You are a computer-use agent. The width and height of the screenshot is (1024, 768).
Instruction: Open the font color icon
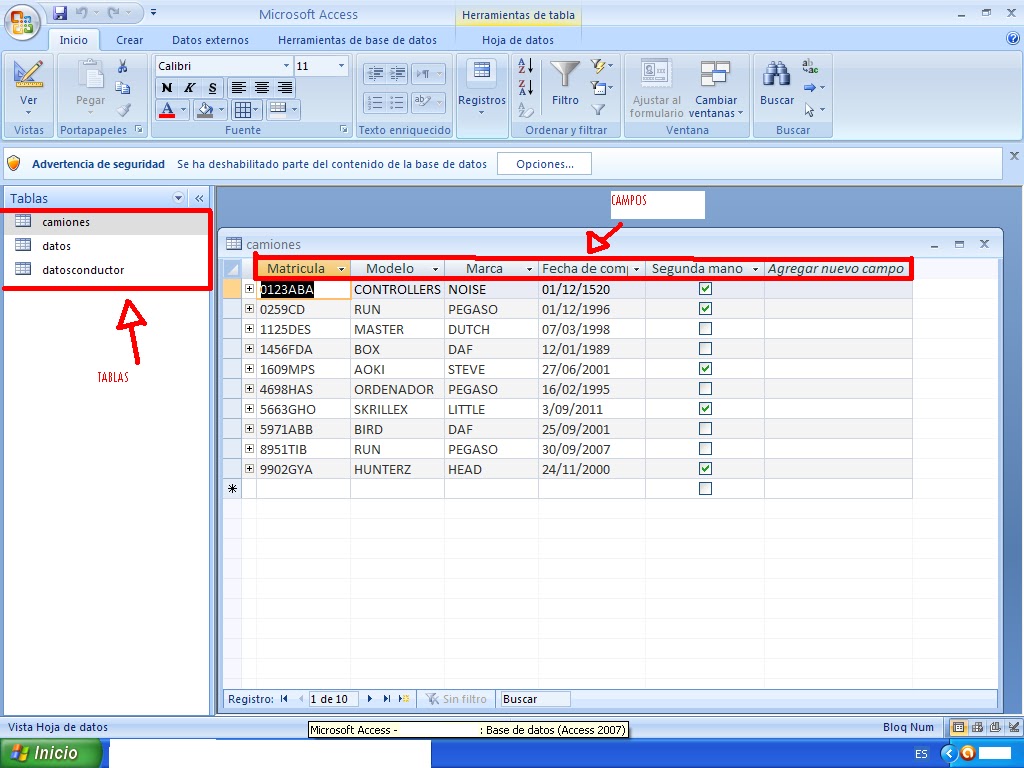coord(168,110)
